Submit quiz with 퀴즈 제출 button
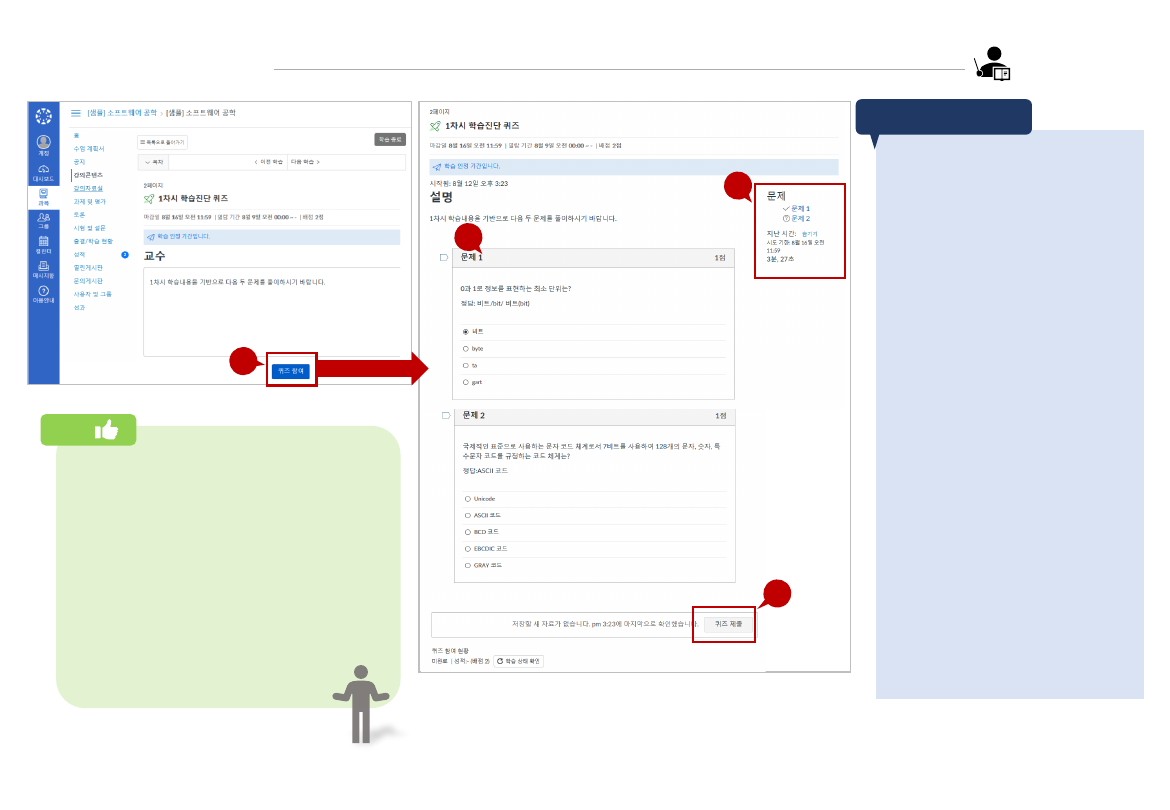Viewport: 1170px width, 810px height. pyautogui.click(x=727, y=623)
